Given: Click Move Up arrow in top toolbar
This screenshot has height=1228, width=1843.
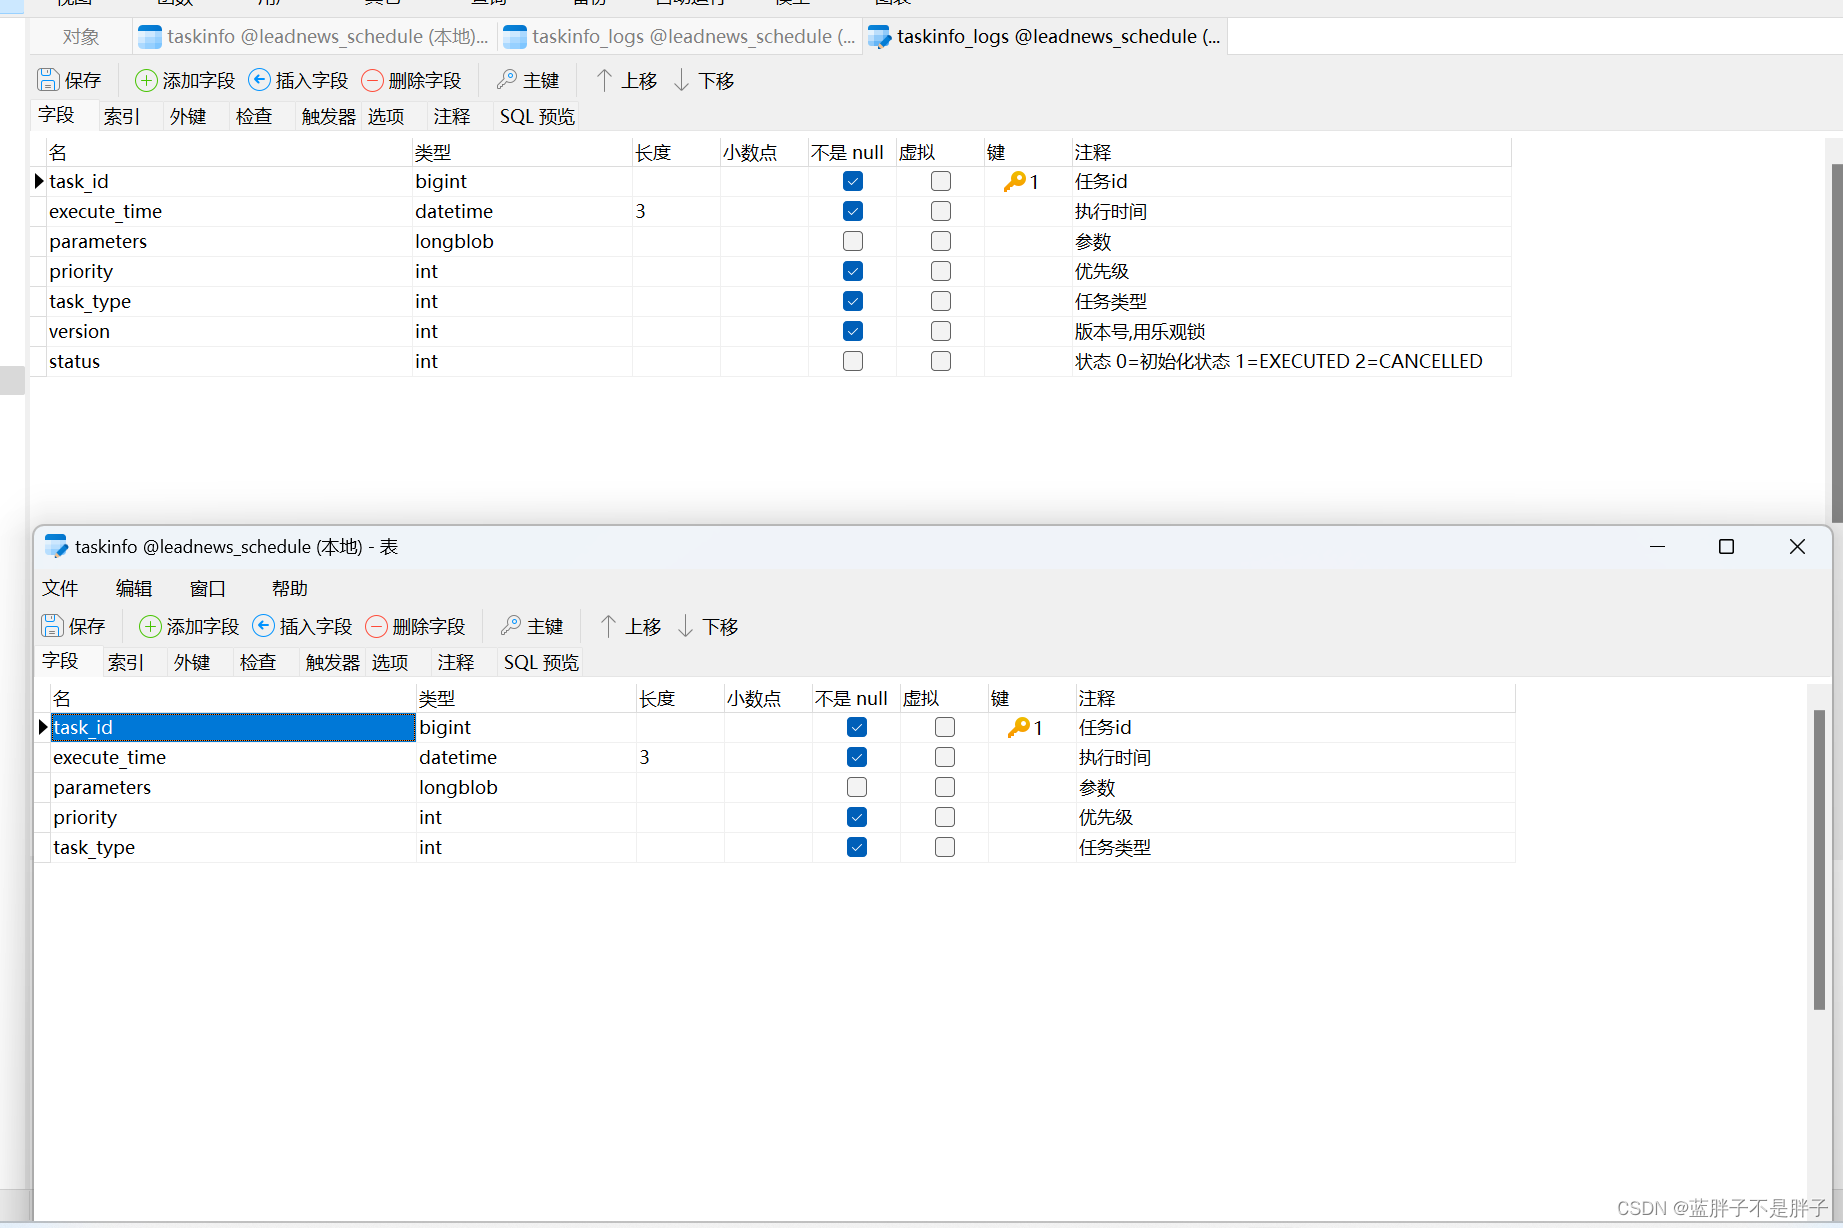Looking at the screenshot, I should click(x=626, y=80).
